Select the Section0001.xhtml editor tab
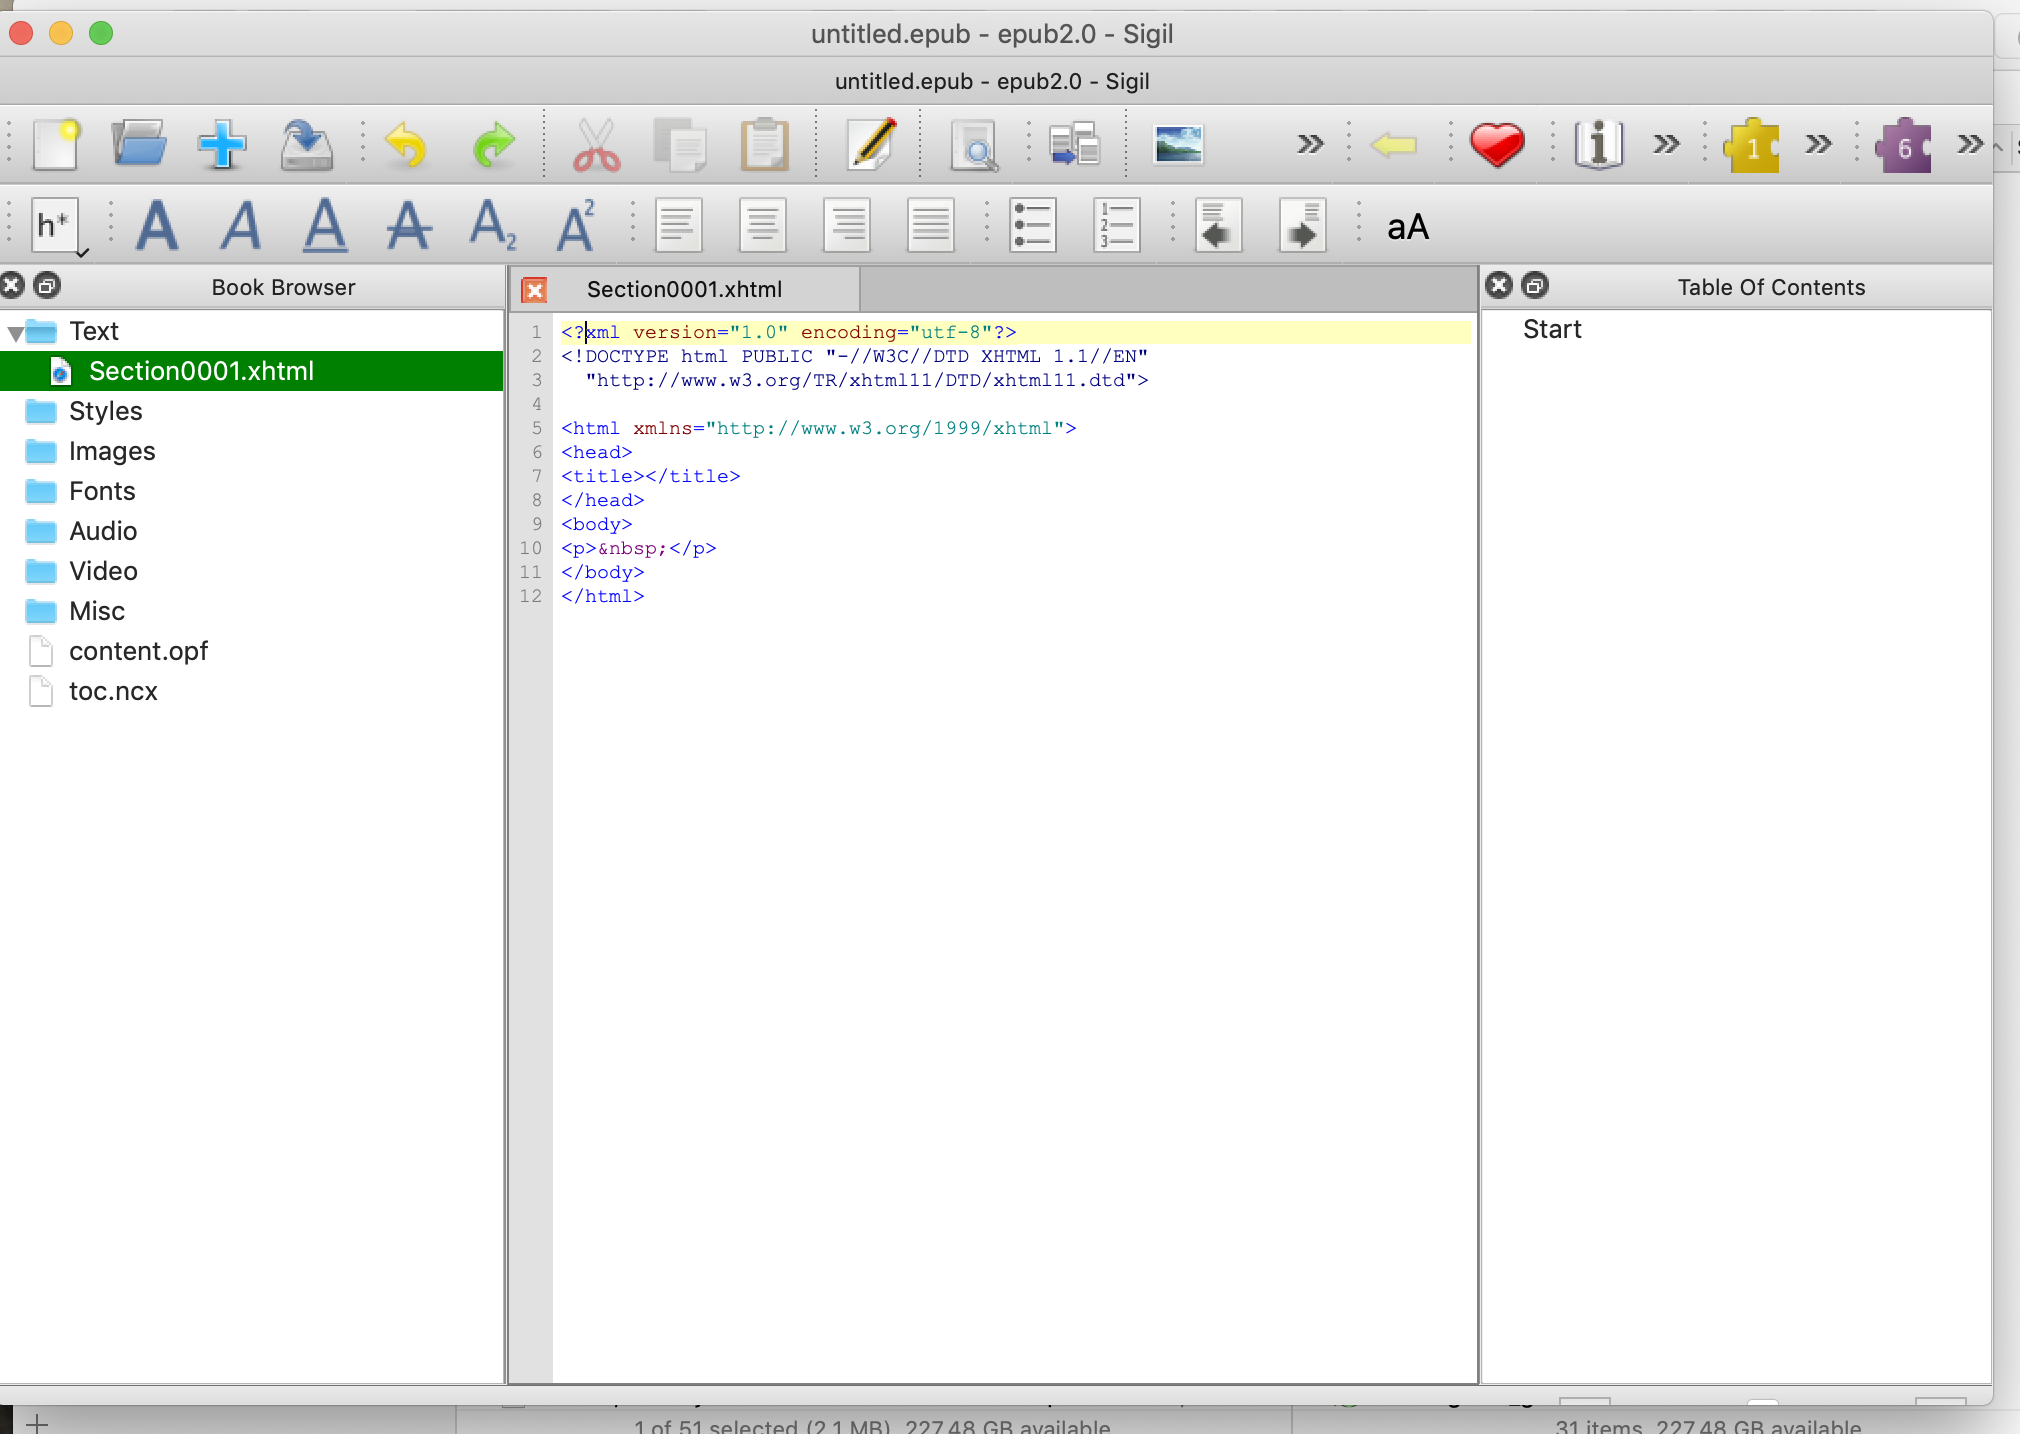The height and width of the screenshot is (1434, 2020). [x=684, y=290]
